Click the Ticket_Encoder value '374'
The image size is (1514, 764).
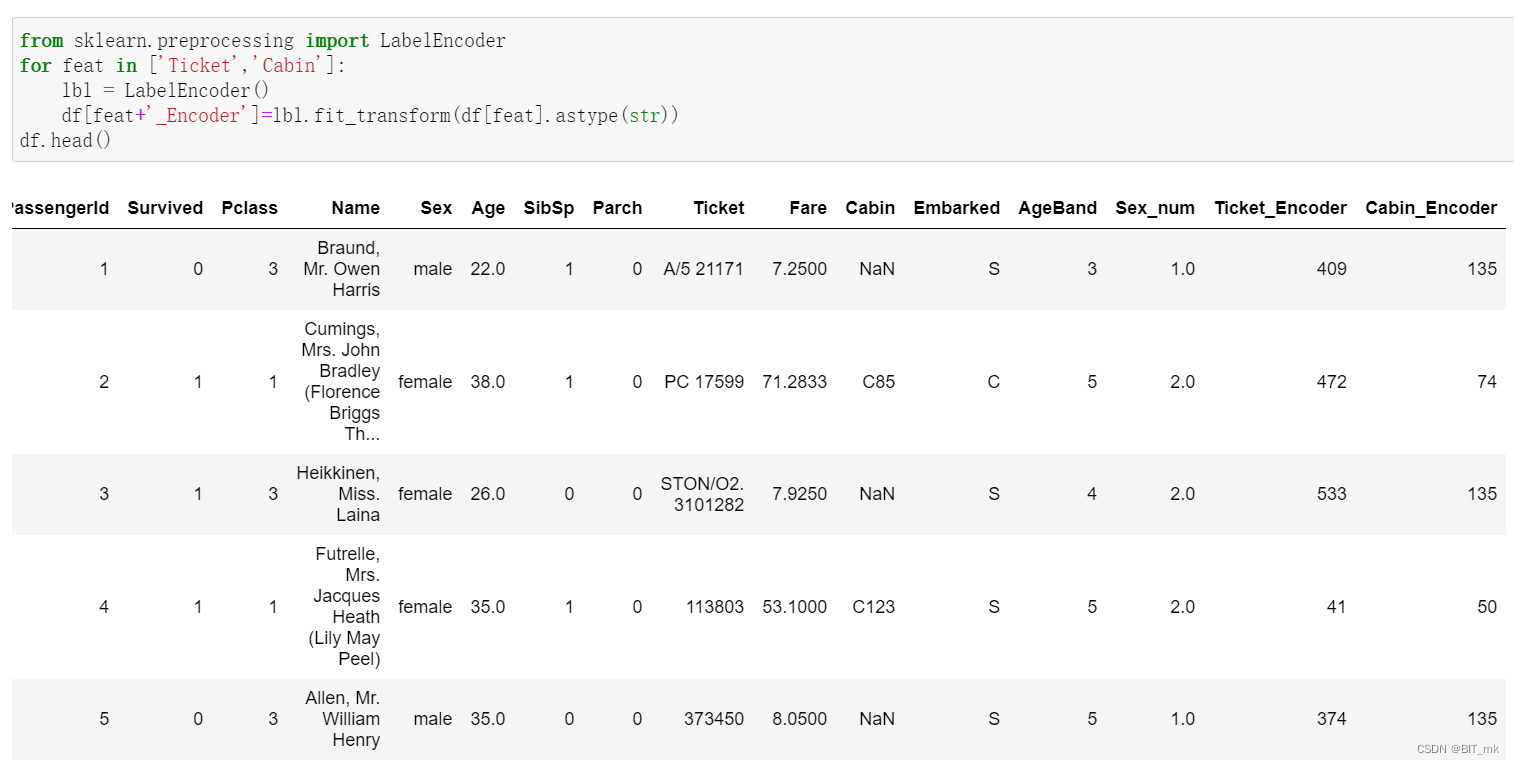point(1332,719)
